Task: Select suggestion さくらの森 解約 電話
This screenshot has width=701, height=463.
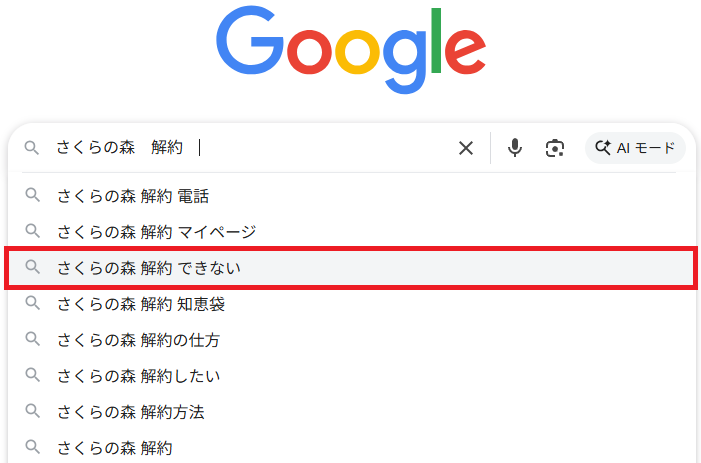Action: coord(133,196)
